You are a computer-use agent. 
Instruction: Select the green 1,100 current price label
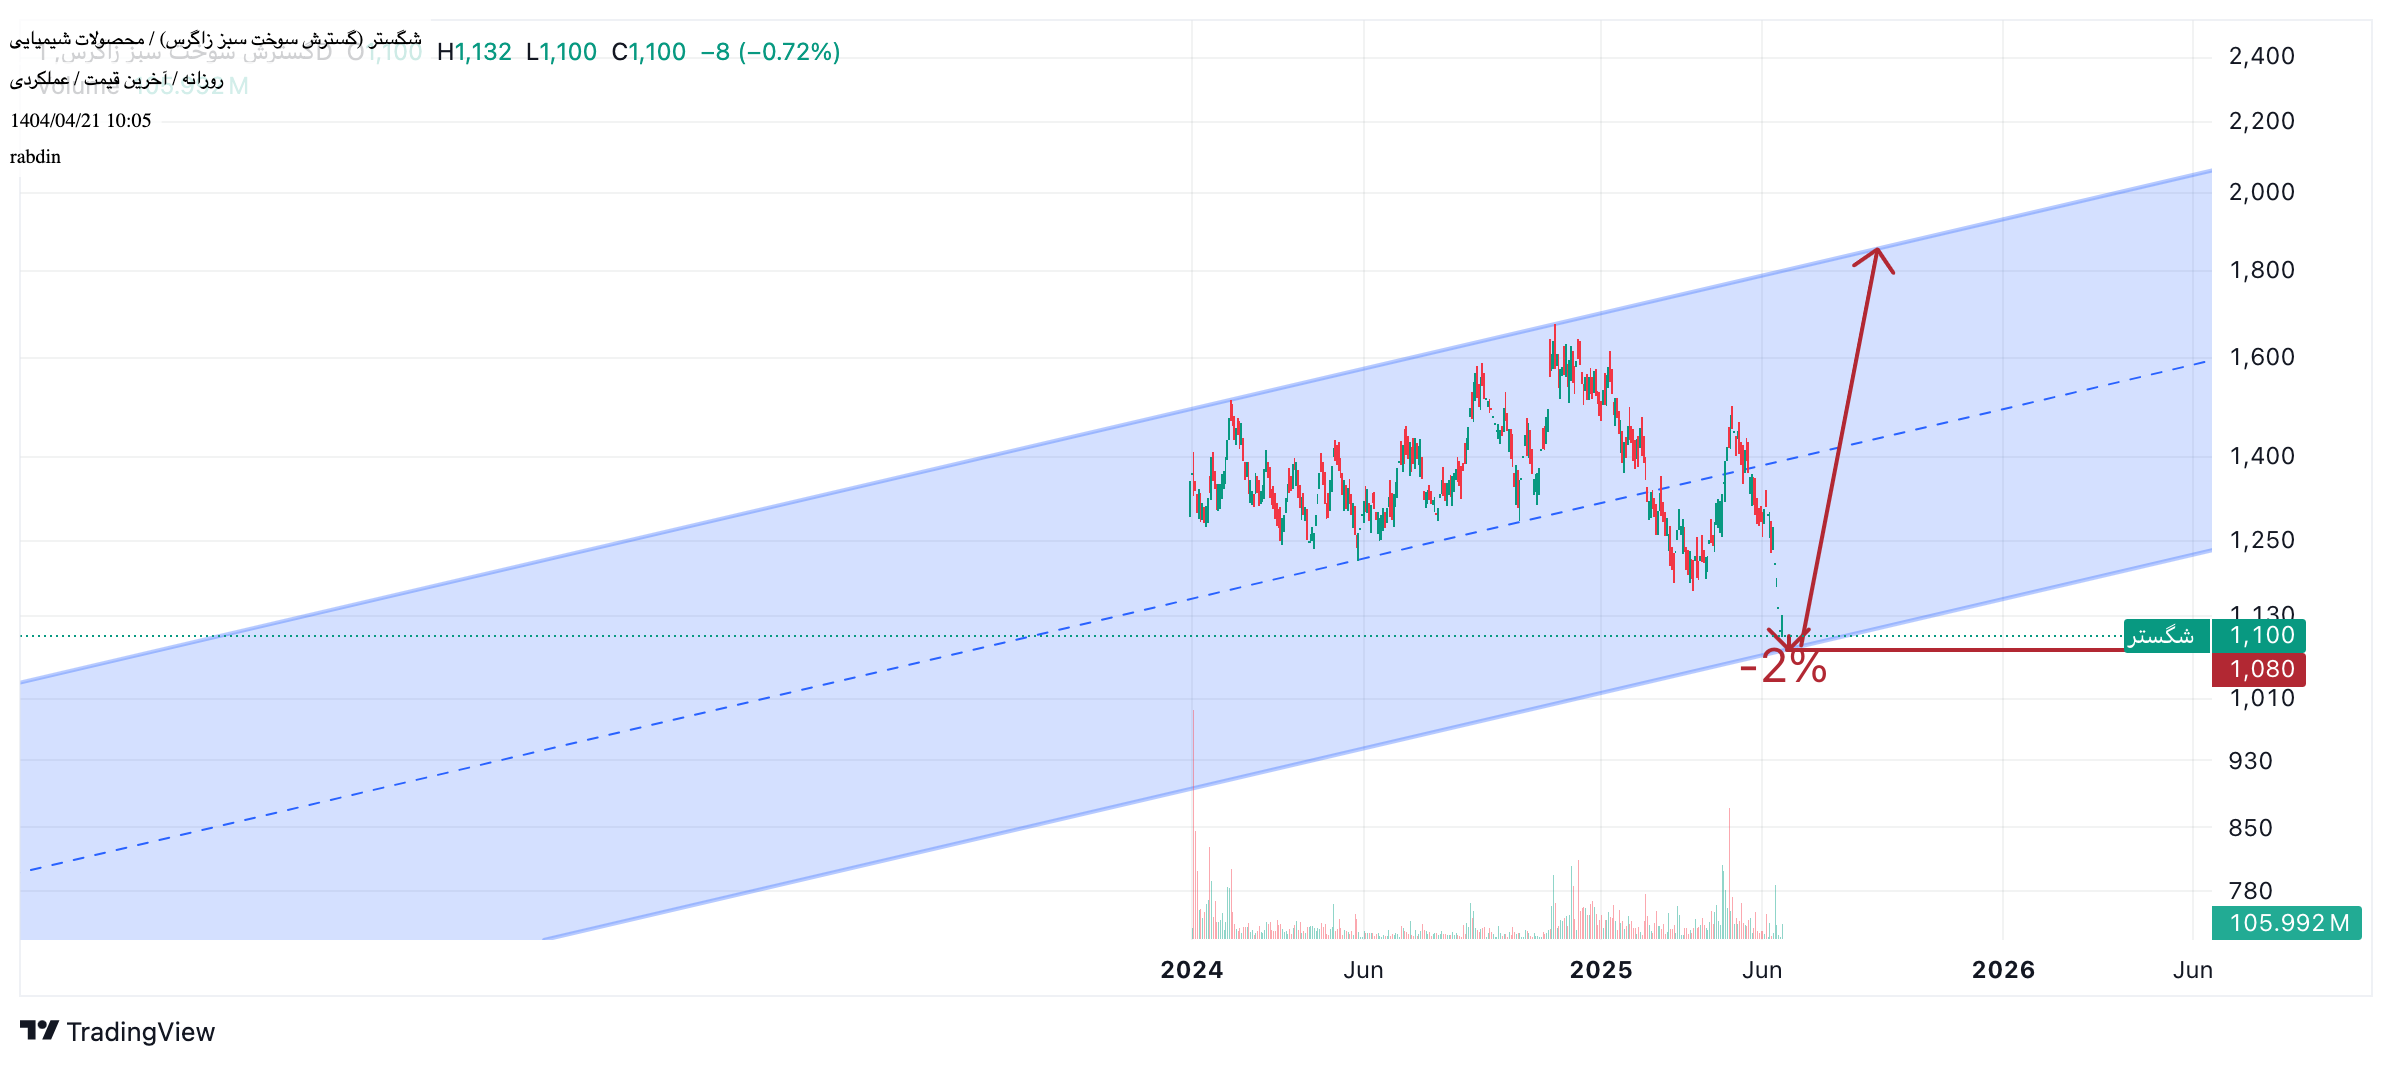pos(2259,636)
